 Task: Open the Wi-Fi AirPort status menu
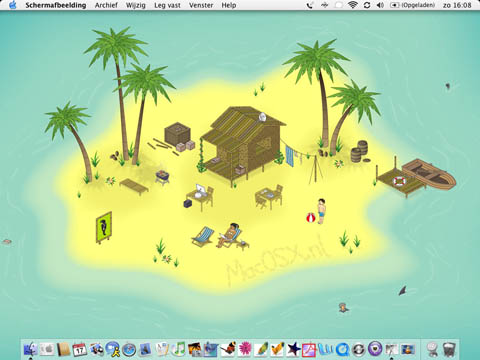353,5
